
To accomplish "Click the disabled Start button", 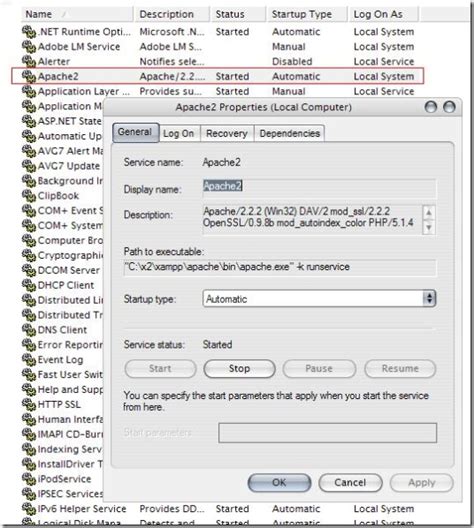I will [x=160, y=368].
